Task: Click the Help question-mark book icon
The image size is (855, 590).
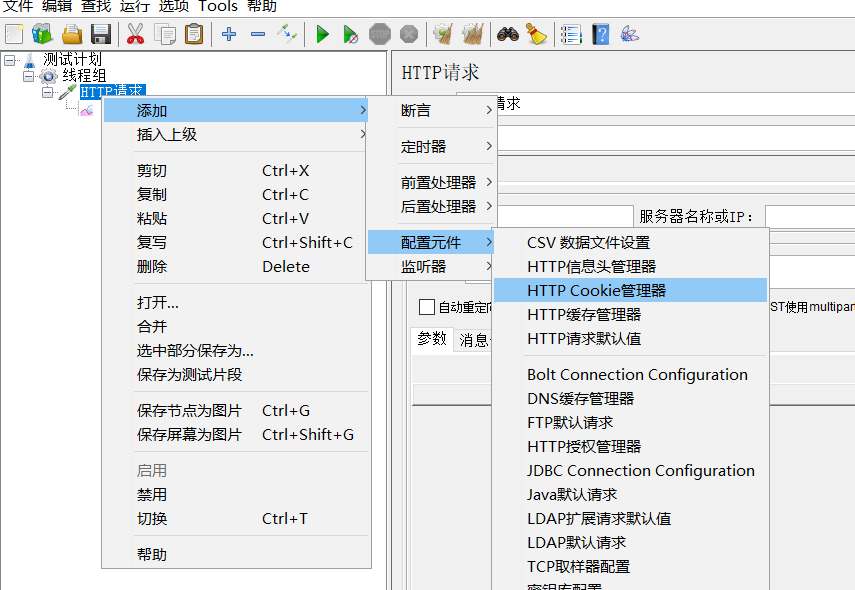Action: pos(600,35)
